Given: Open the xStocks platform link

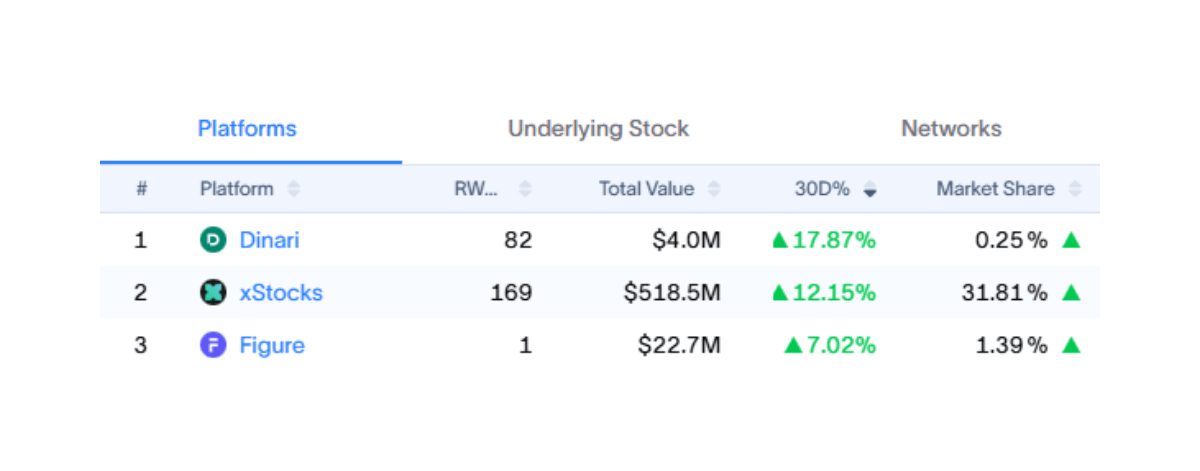Looking at the screenshot, I should (281, 293).
